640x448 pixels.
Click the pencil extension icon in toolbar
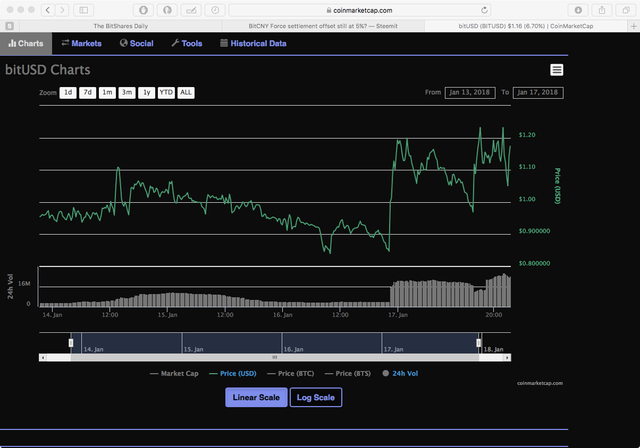pyautogui.click(x=191, y=10)
